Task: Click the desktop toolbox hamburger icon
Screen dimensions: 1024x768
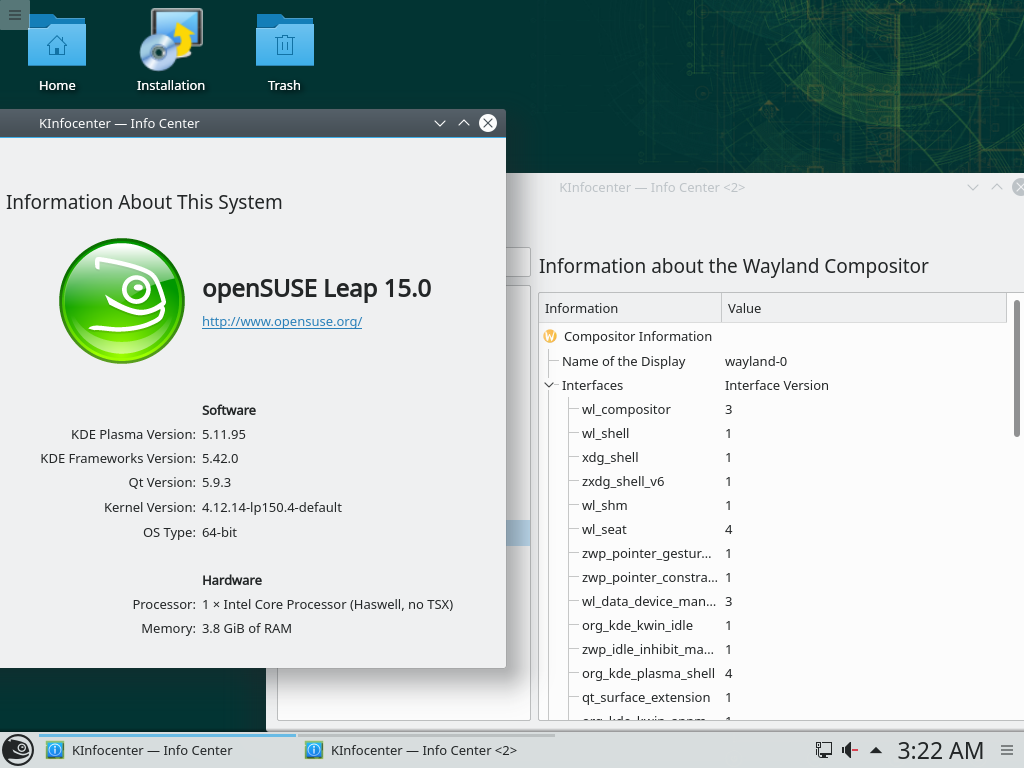Action: click(x=14, y=14)
